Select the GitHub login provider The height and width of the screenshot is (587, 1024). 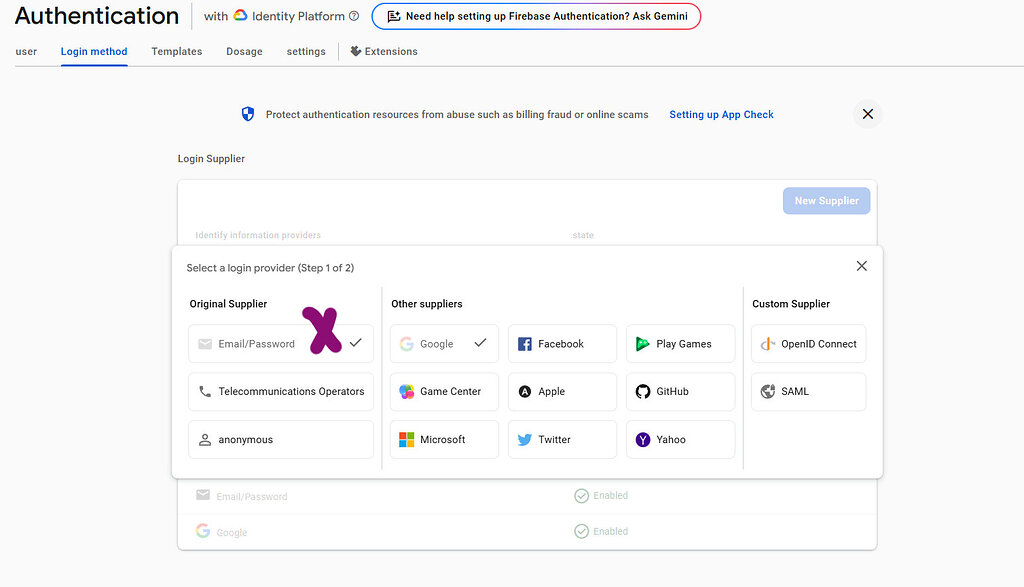tap(680, 391)
